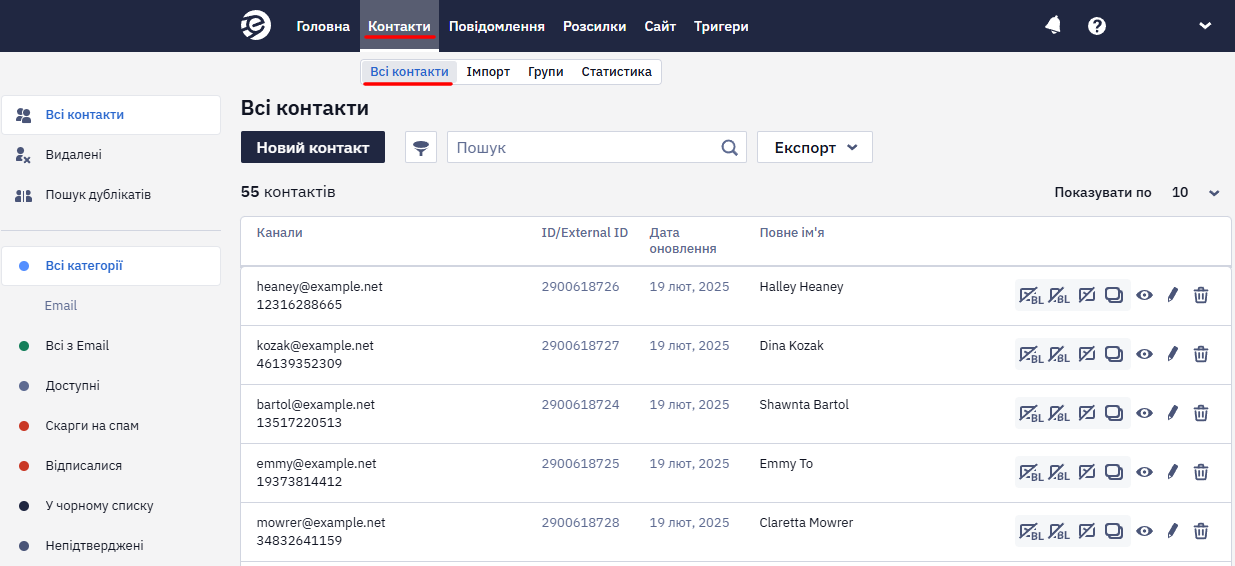Edit Shawnta Bartol using pencil icon
The image size is (1235, 566).
coord(1173,413)
